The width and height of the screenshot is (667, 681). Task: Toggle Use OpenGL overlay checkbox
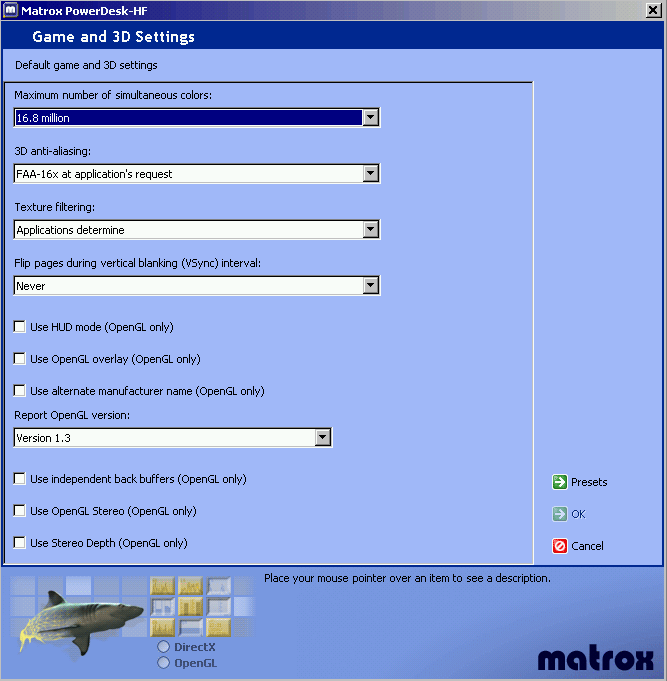20,359
